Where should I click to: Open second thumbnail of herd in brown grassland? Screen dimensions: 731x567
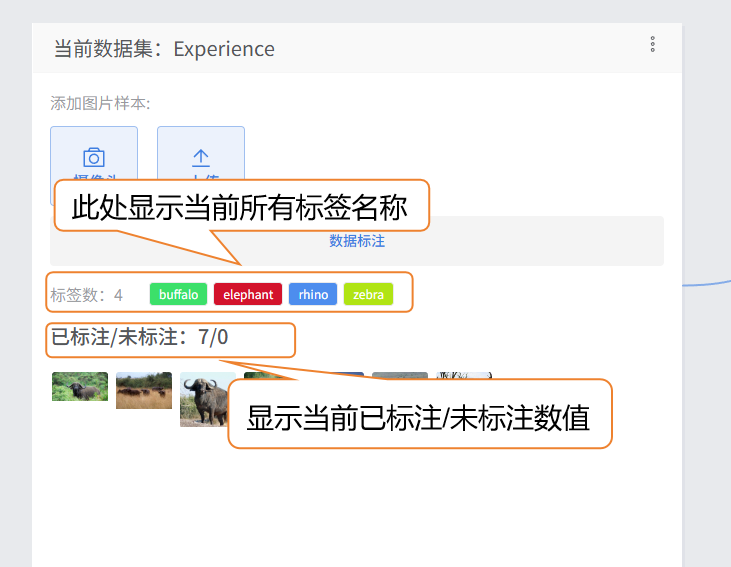(144, 390)
